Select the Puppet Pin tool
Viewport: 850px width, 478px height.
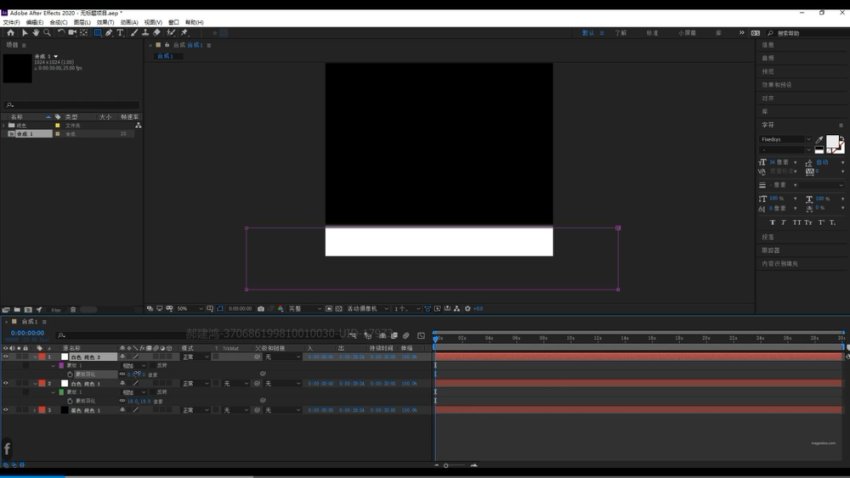point(184,33)
